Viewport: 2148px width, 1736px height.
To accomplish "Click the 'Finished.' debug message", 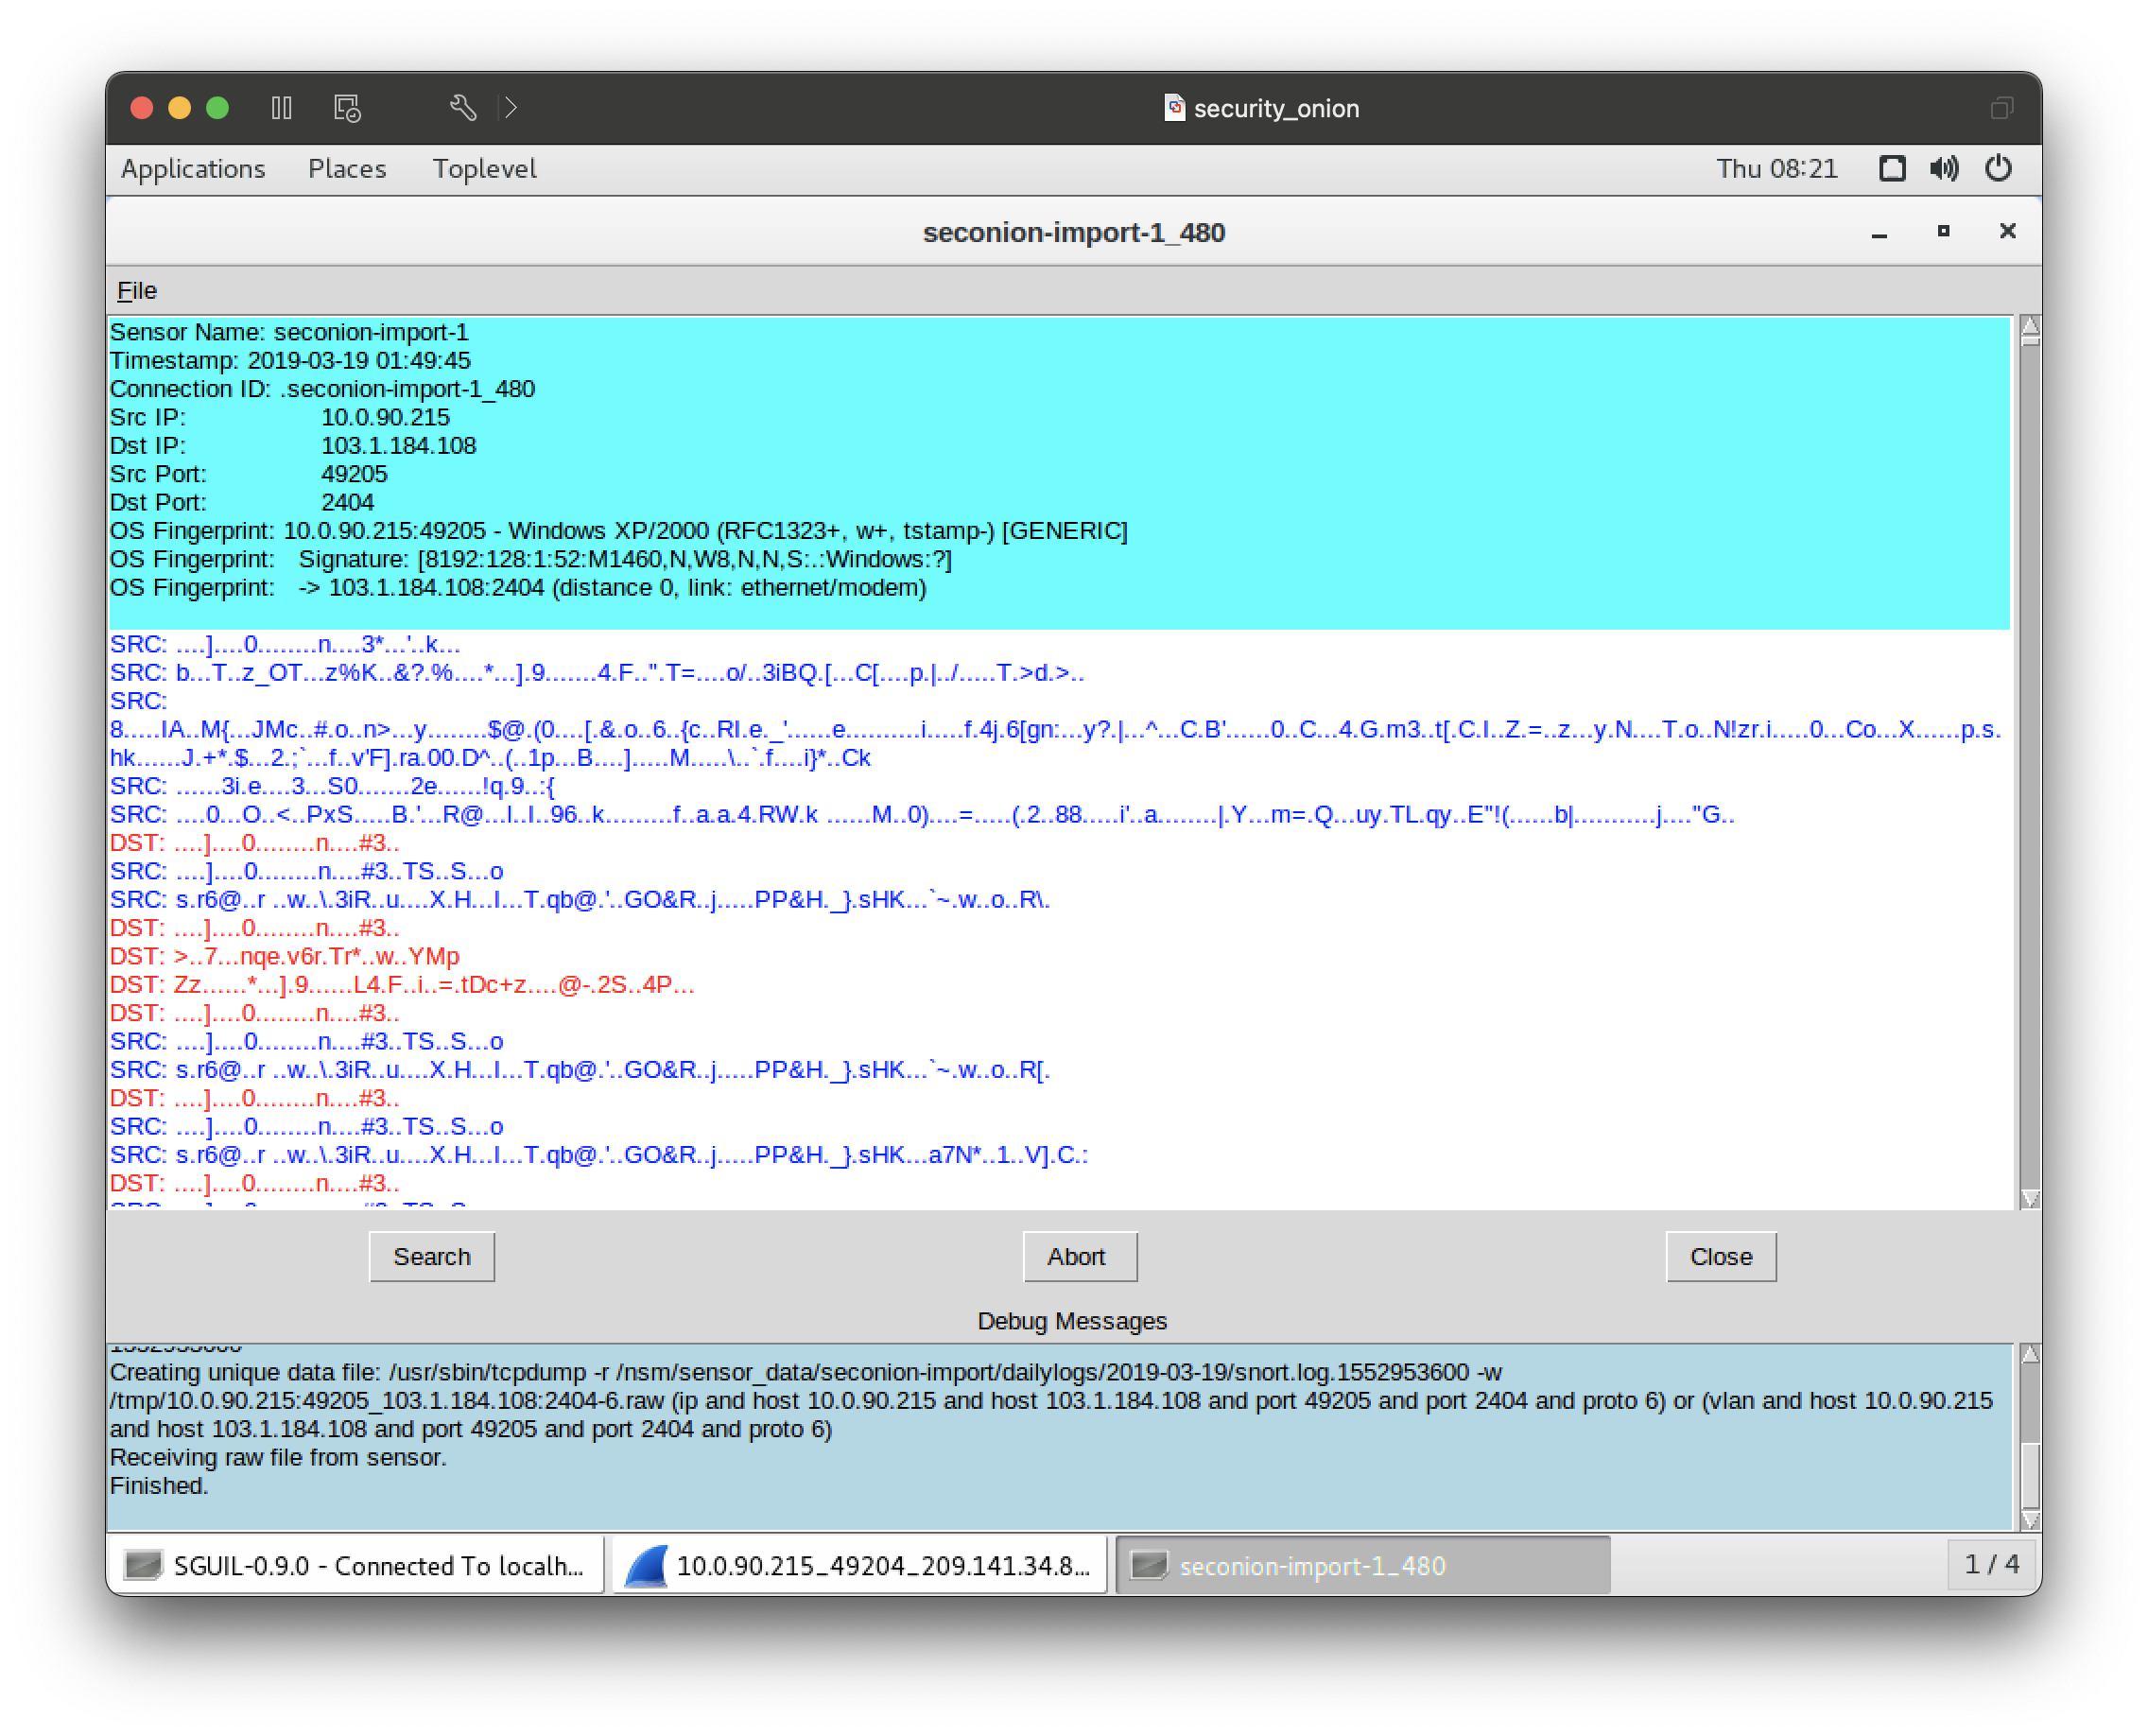I will (159, 1486).
